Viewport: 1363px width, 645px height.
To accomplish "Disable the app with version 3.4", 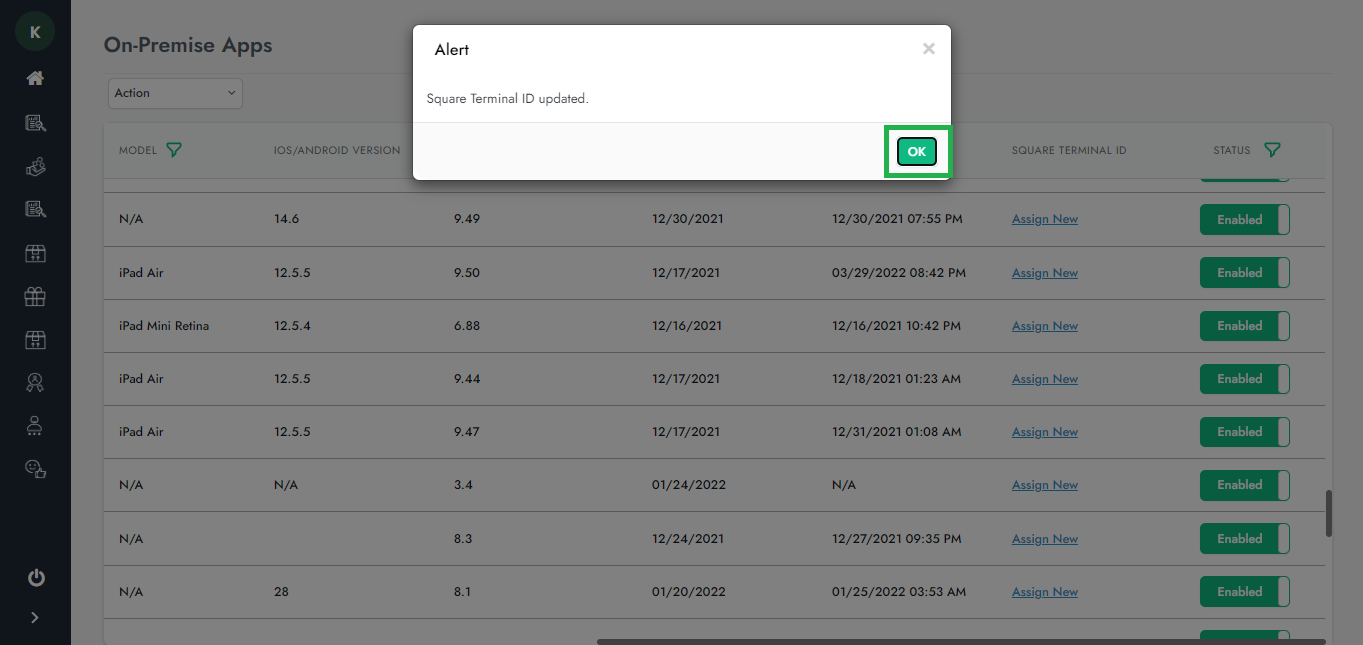I will pos(1244,485).
